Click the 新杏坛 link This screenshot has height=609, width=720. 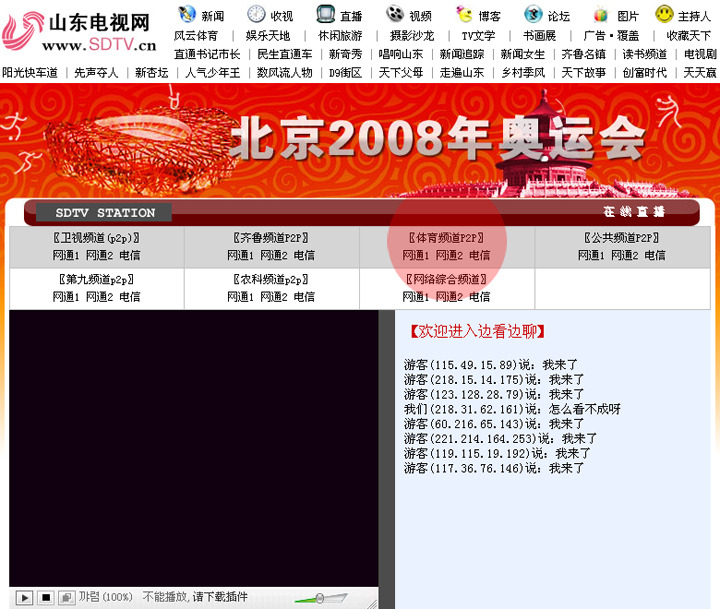click(152, 73)
